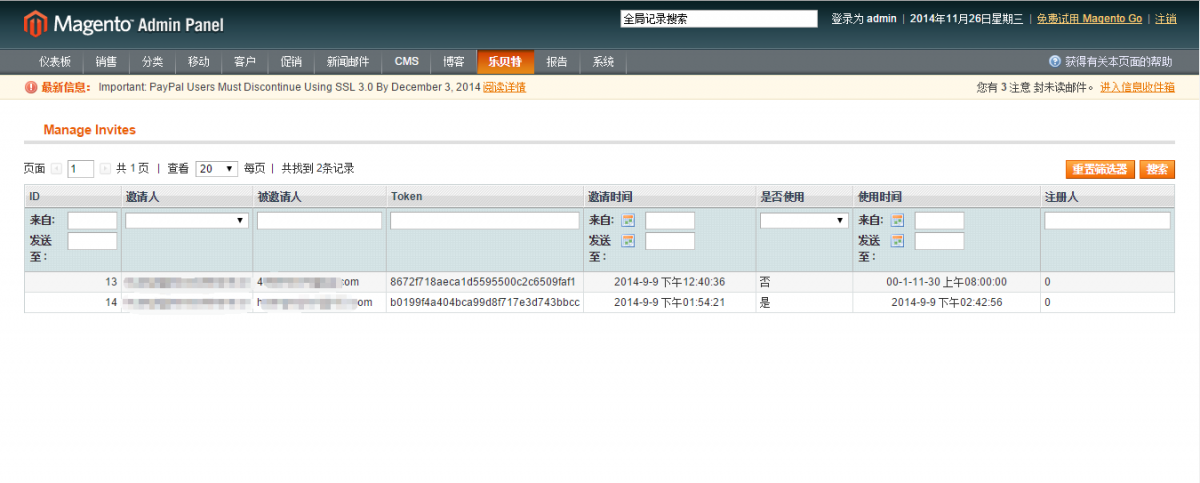Open the CMS menu
The image size is (1200, 483).
[x=406, y=62]
